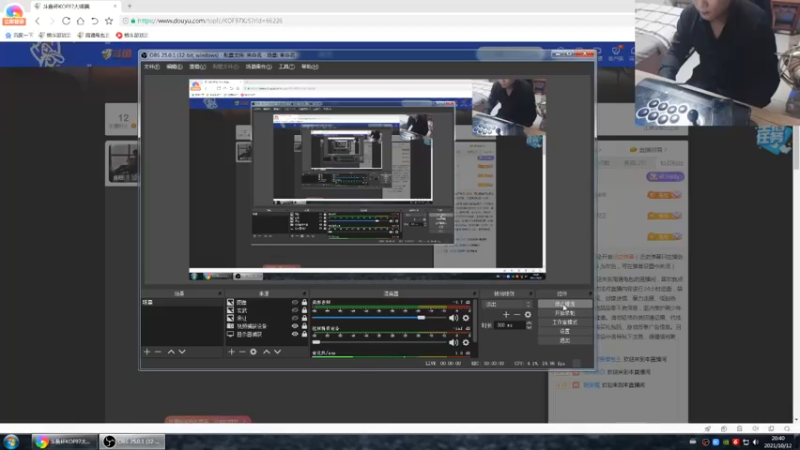Open the 淡出 transition dropdown
Image resolution: width=800 pixels, height=450 pixels.
point(508,304)
